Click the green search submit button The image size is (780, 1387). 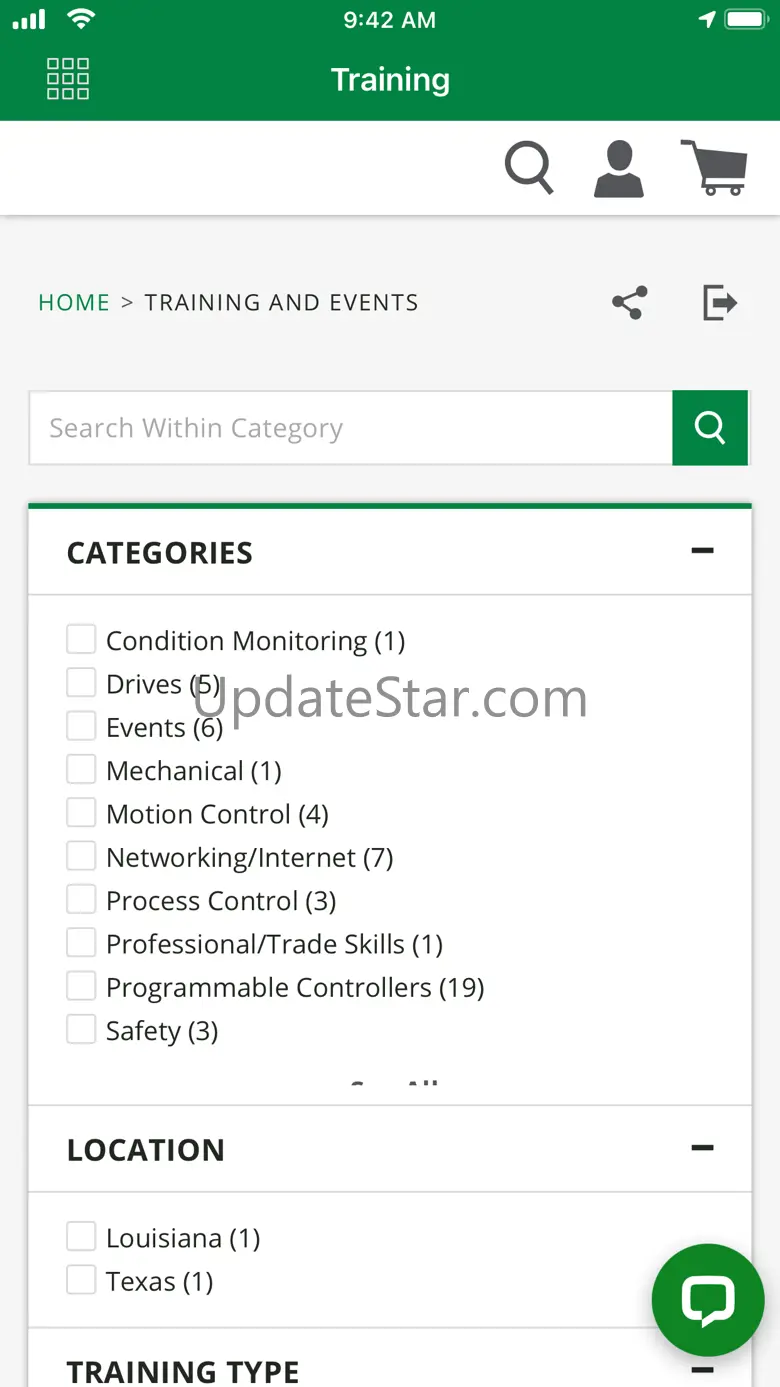click(x=710, y=428)
